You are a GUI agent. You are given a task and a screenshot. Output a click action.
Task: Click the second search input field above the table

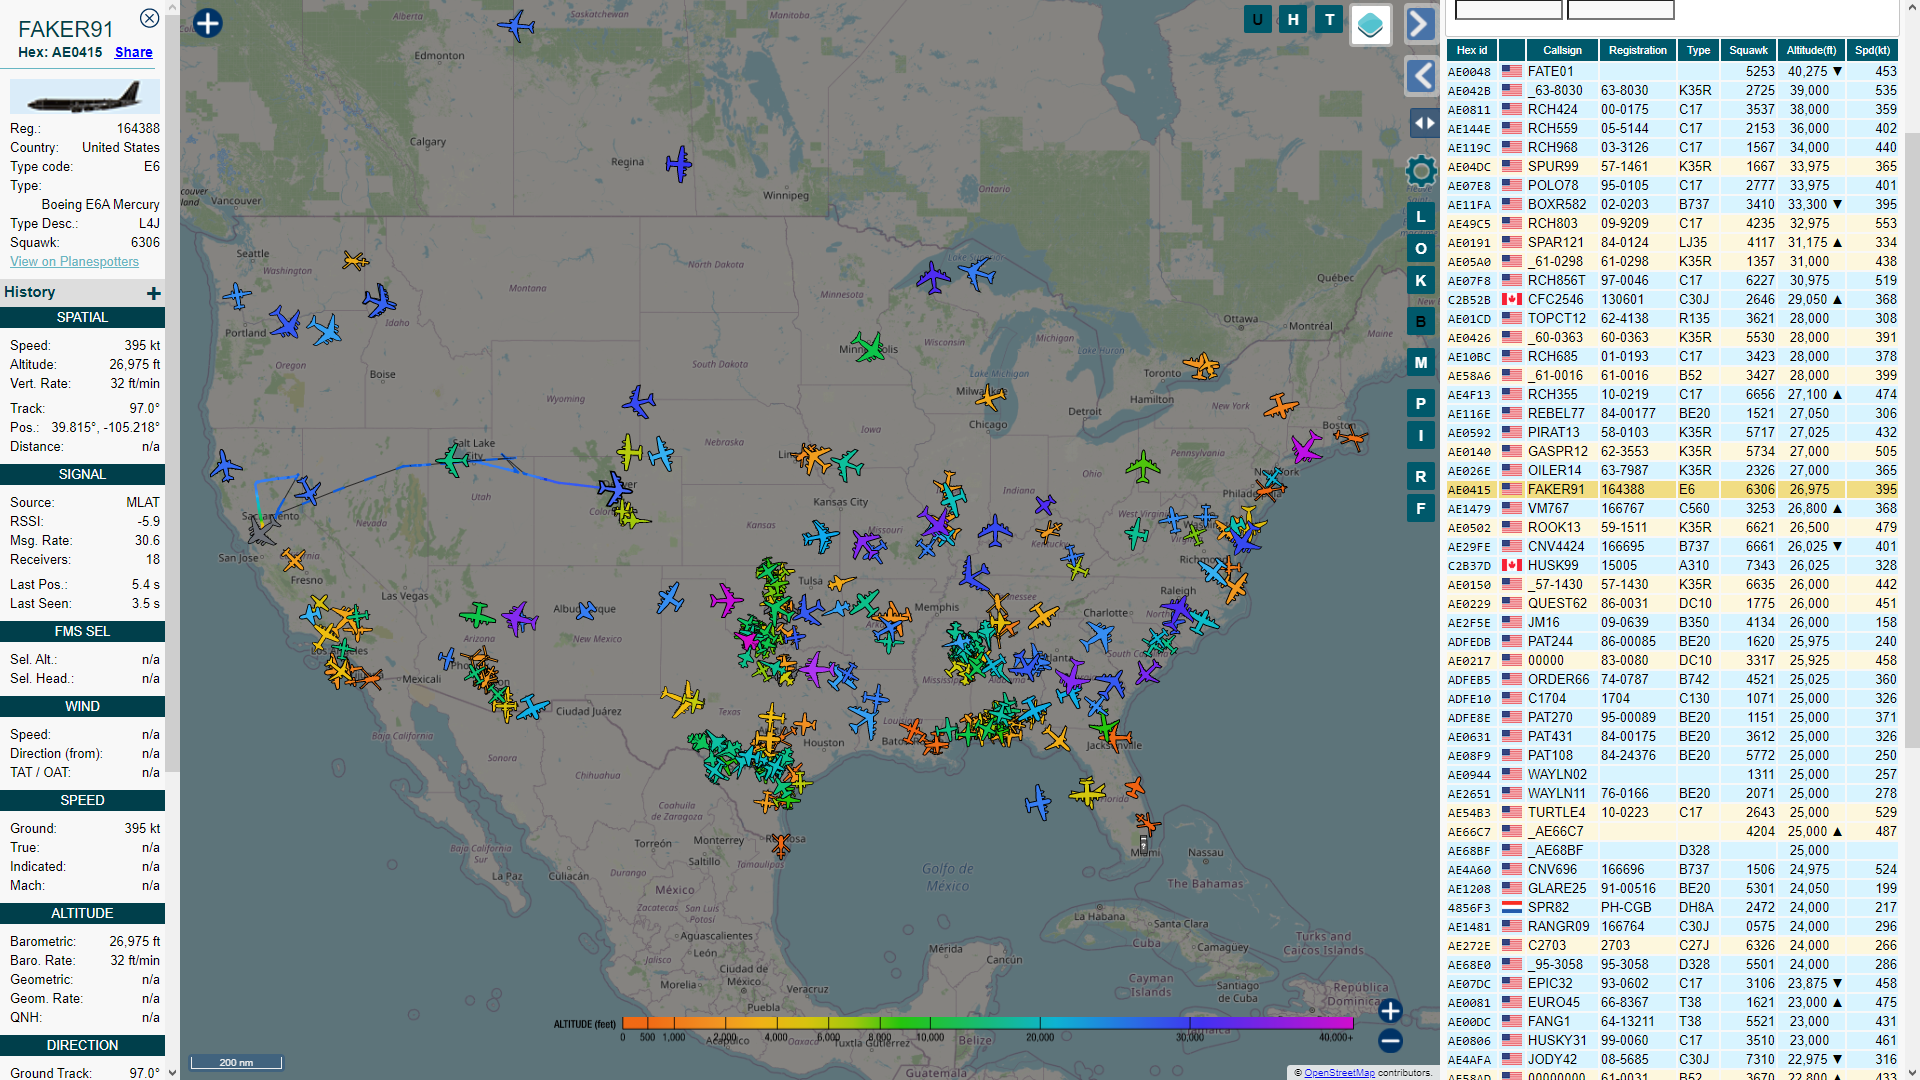[x=1620, y=10]
